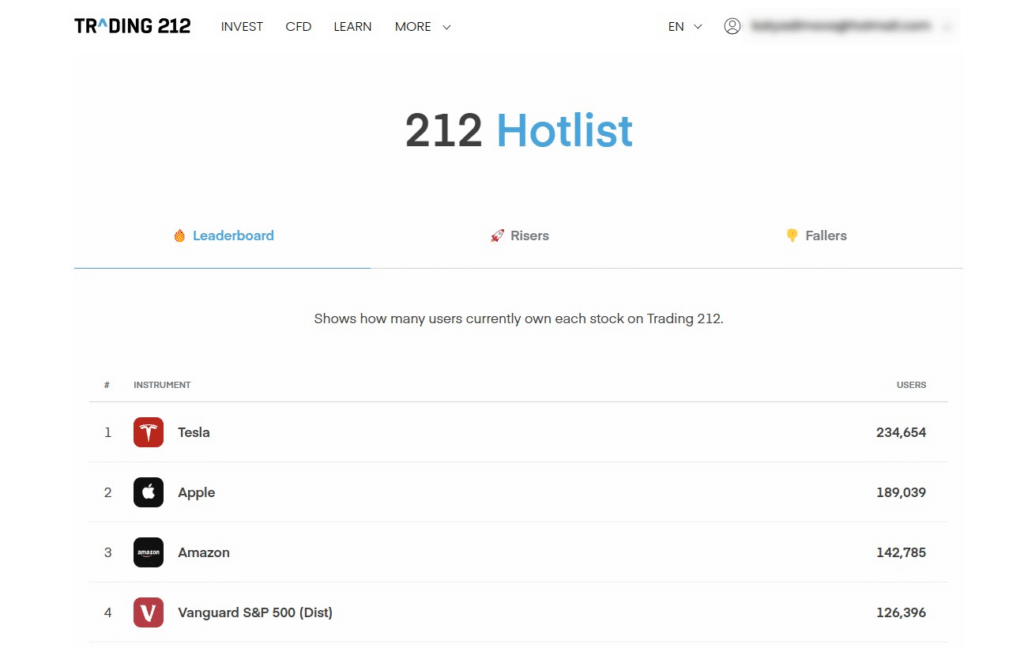Select Vanguard's user count 126,396
The image size is (1024, 648).
click(x=901, y=613)
